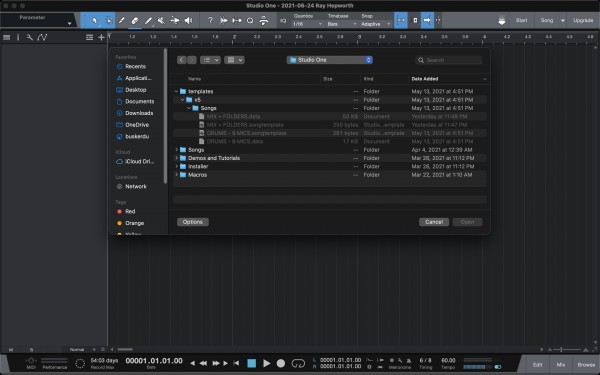
Task: Click the Options button
Action: (x=193, y=222)
